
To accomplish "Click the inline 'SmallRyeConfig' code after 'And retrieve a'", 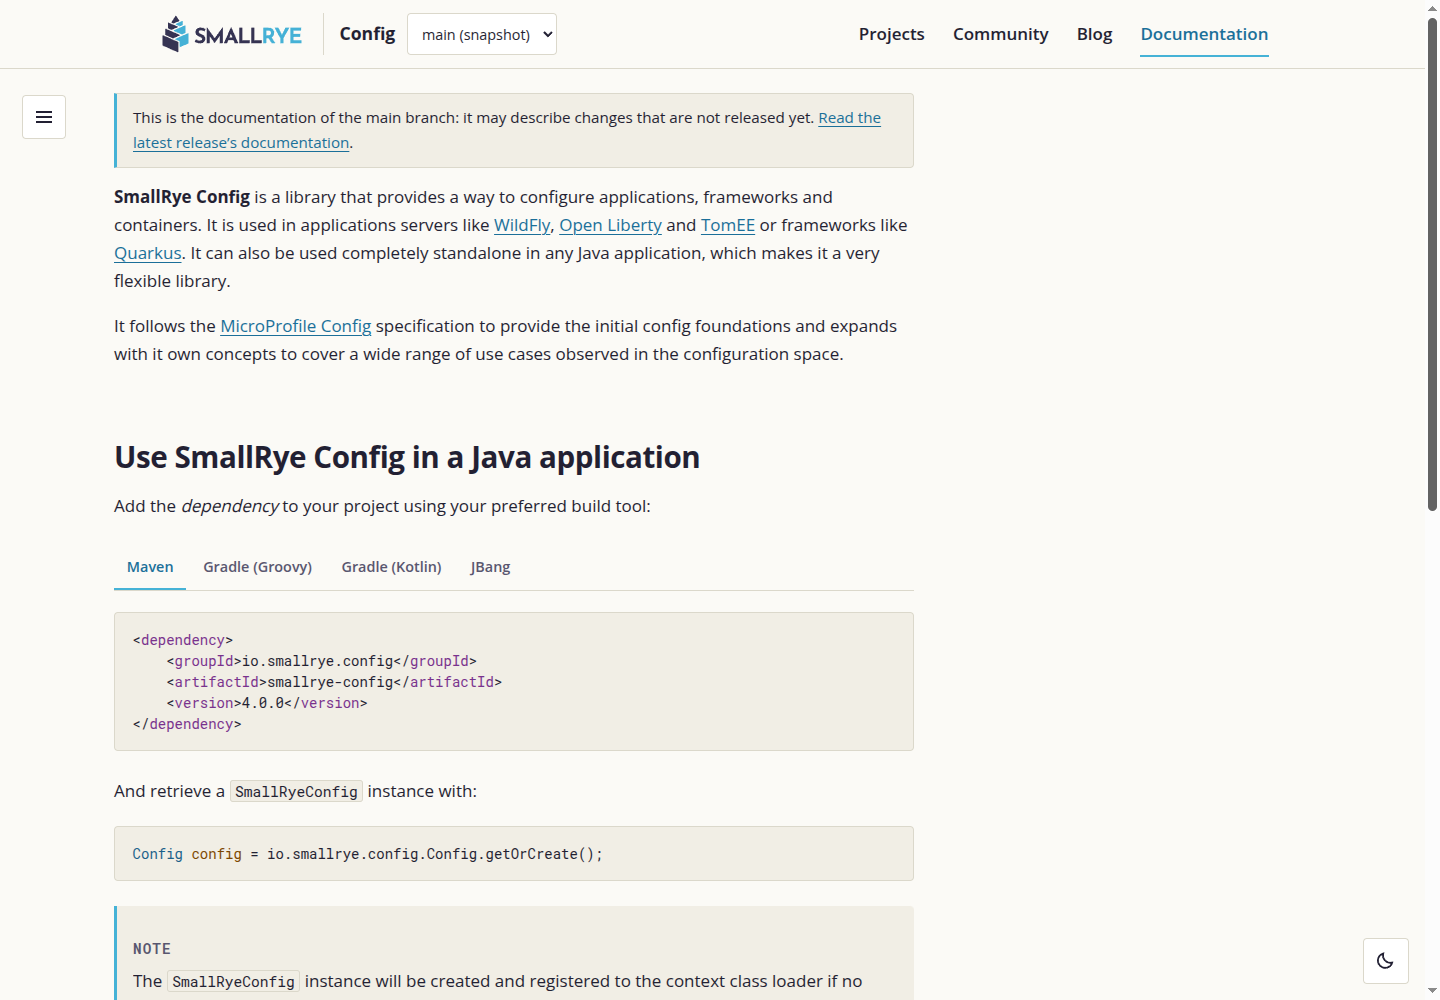I will tap(296, 791).
